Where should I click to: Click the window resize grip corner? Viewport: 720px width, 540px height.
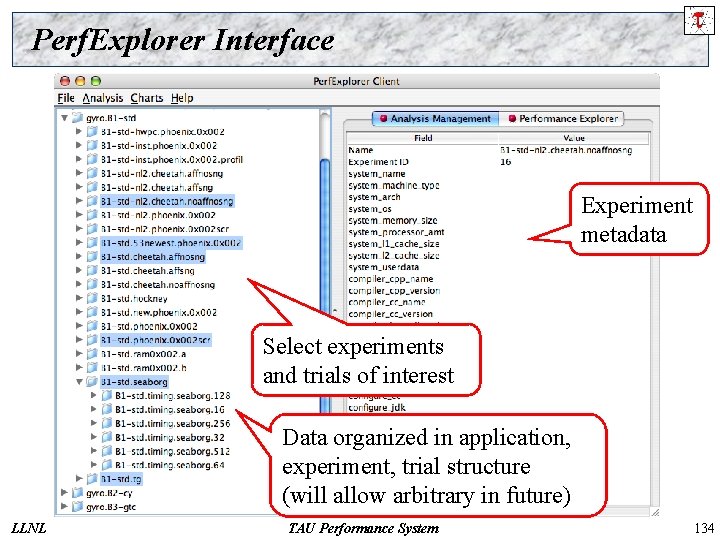[655, 512]
